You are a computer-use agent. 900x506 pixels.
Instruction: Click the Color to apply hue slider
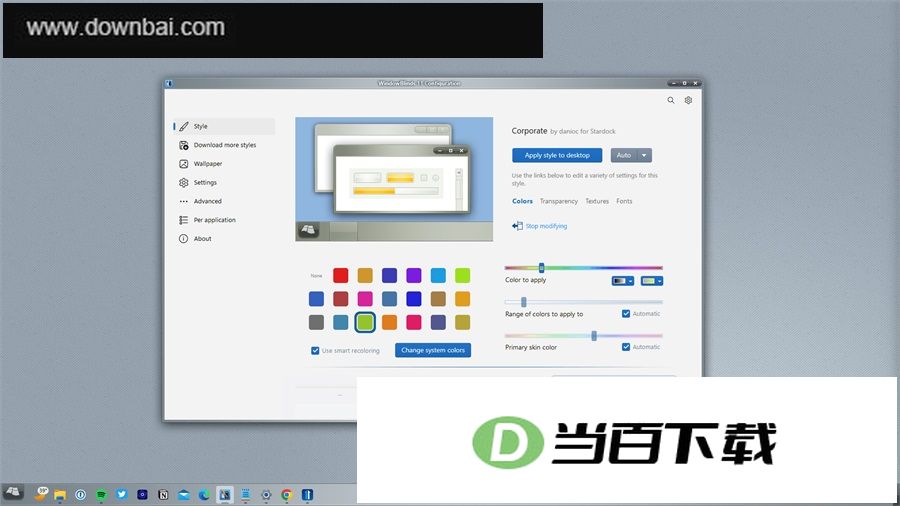point(583,268)
